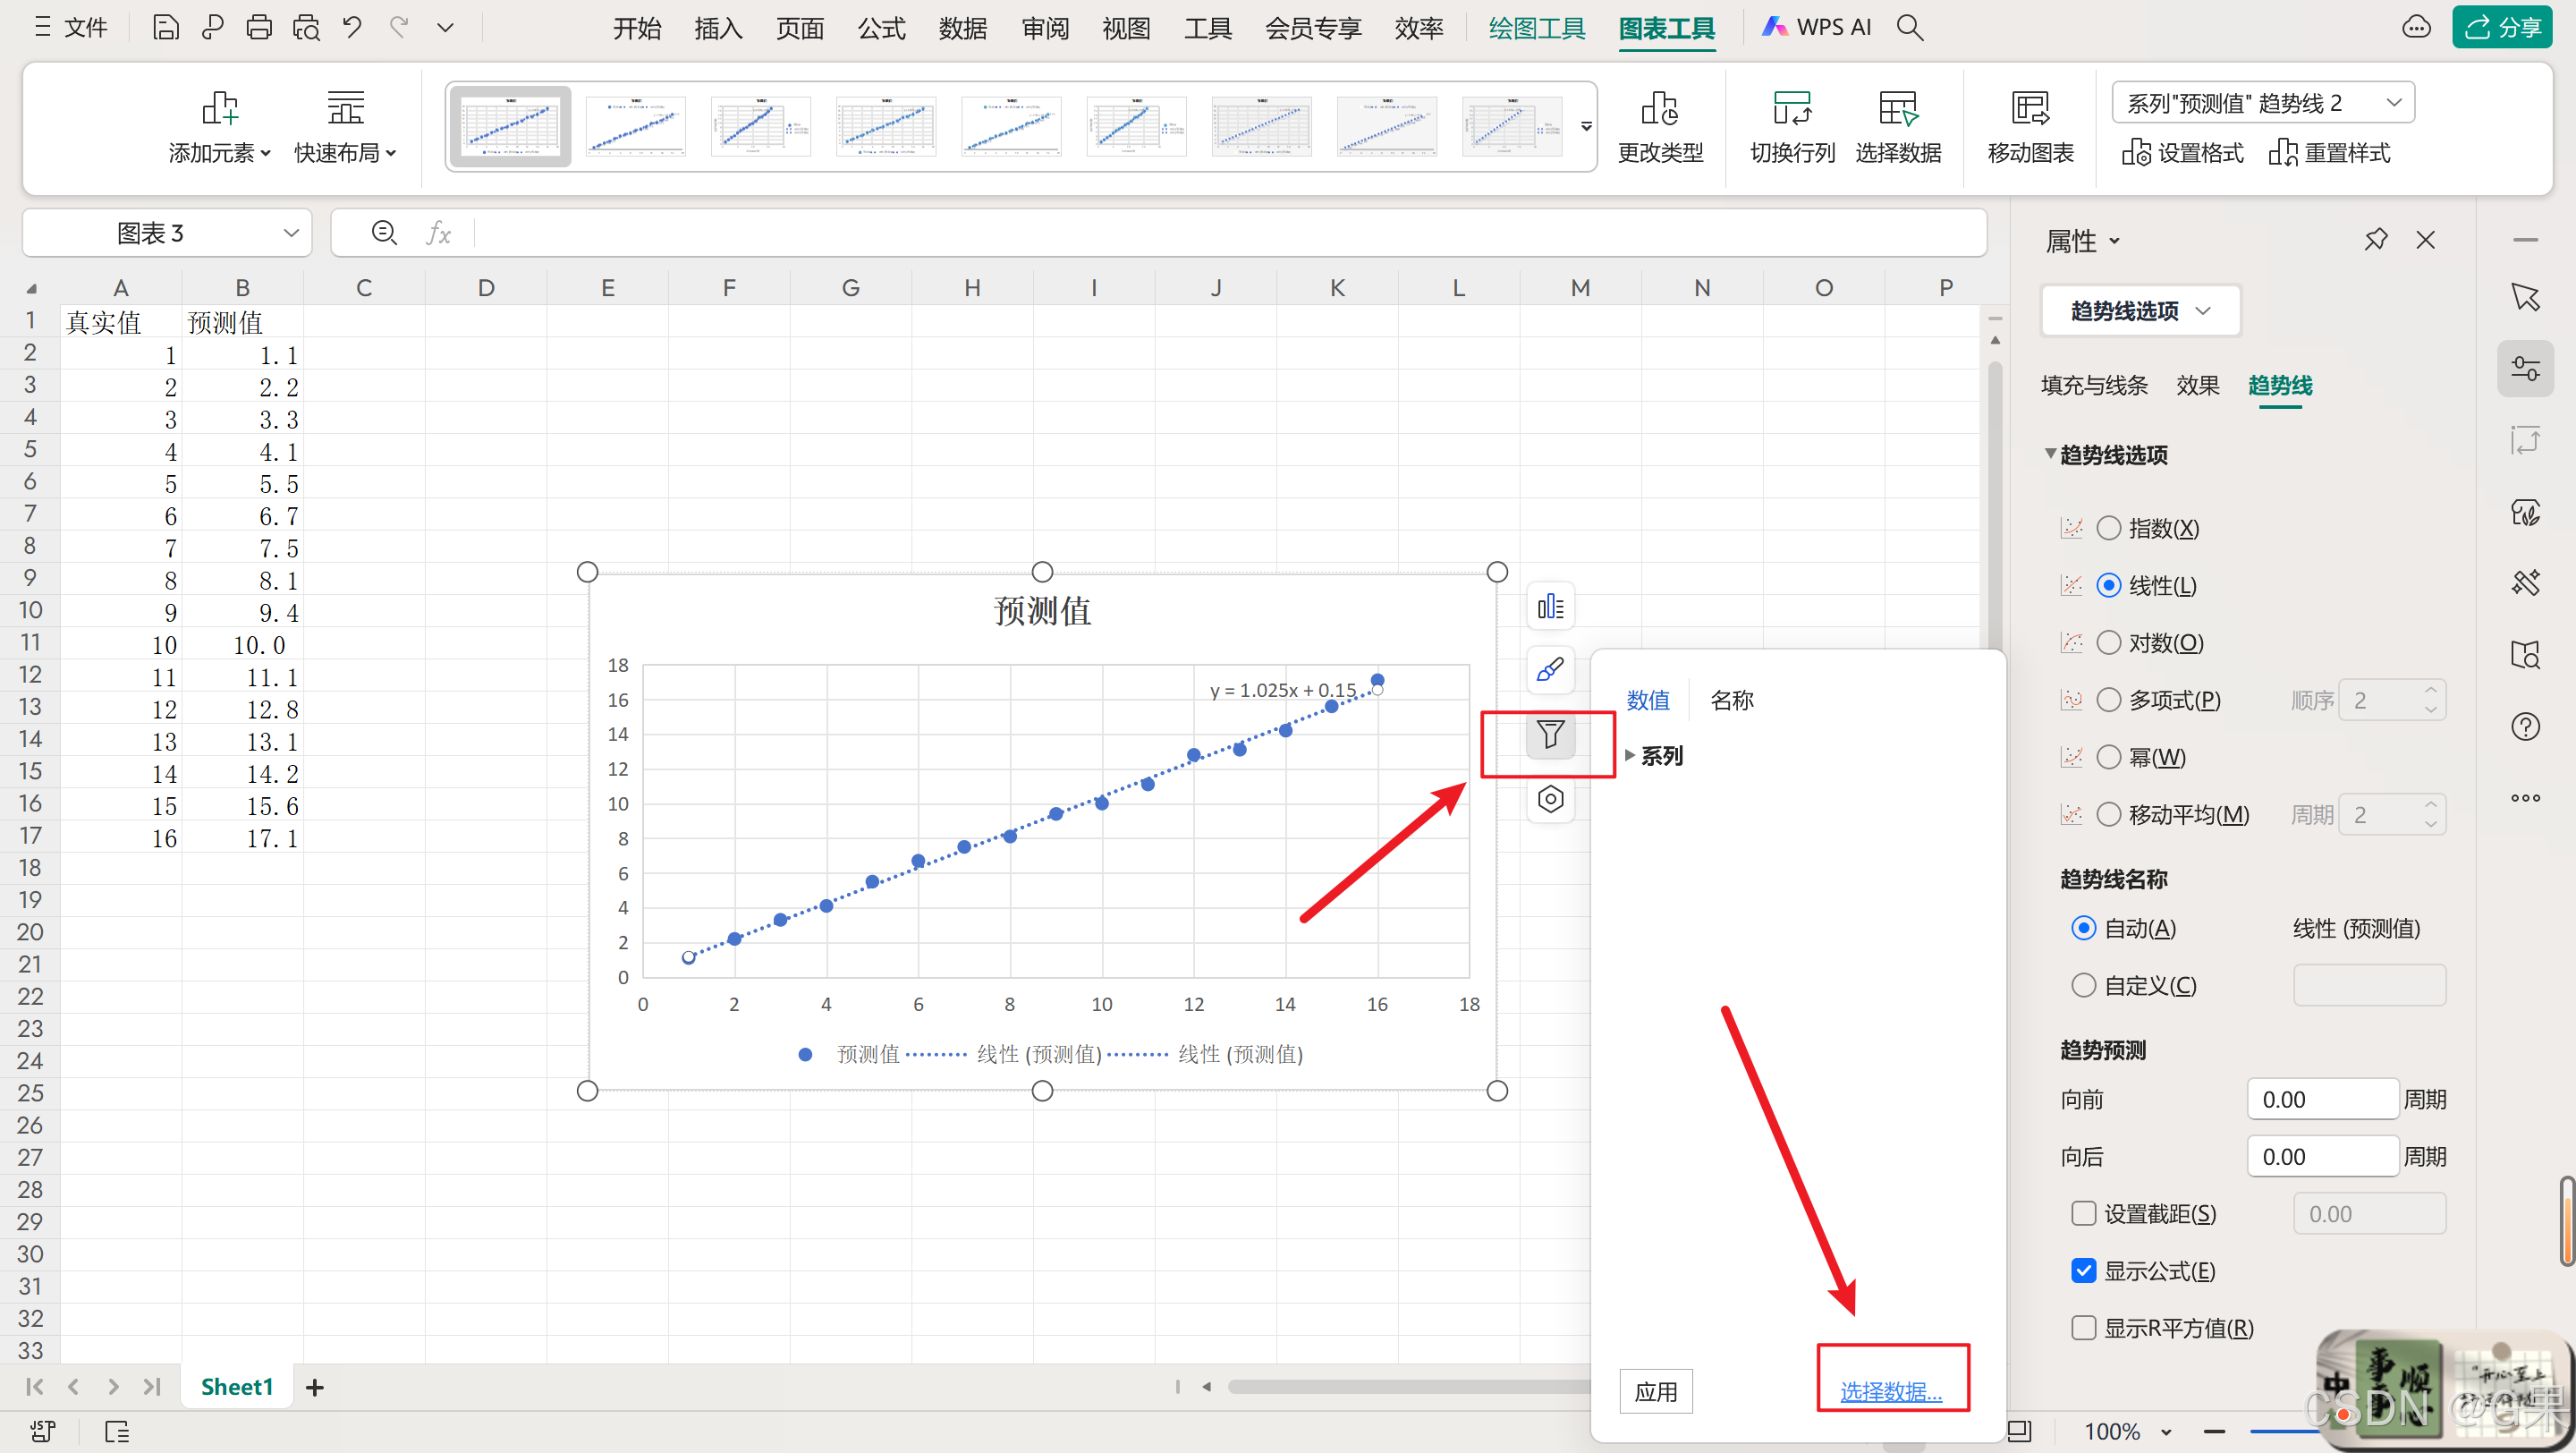Select the first chart style thumbnail
Image resolution: width=2576 pixels, height=1453 pixels.
(x=510, y=126)
